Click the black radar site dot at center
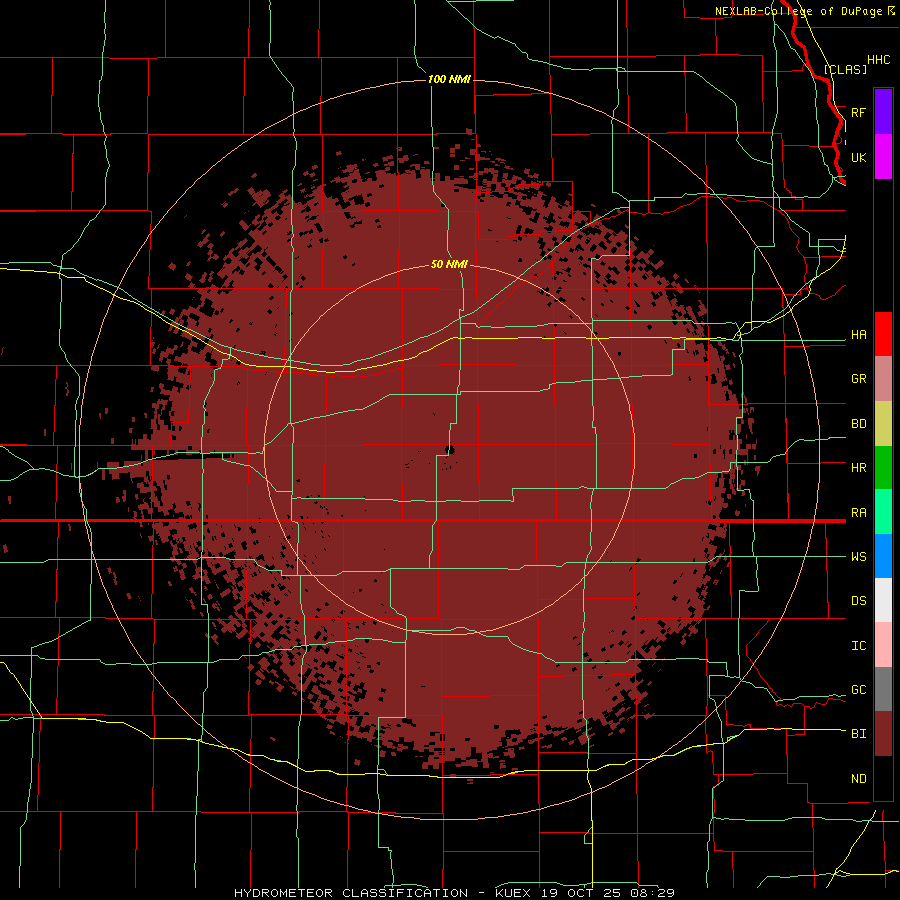 pyautogui.click(x=450, y=450)
